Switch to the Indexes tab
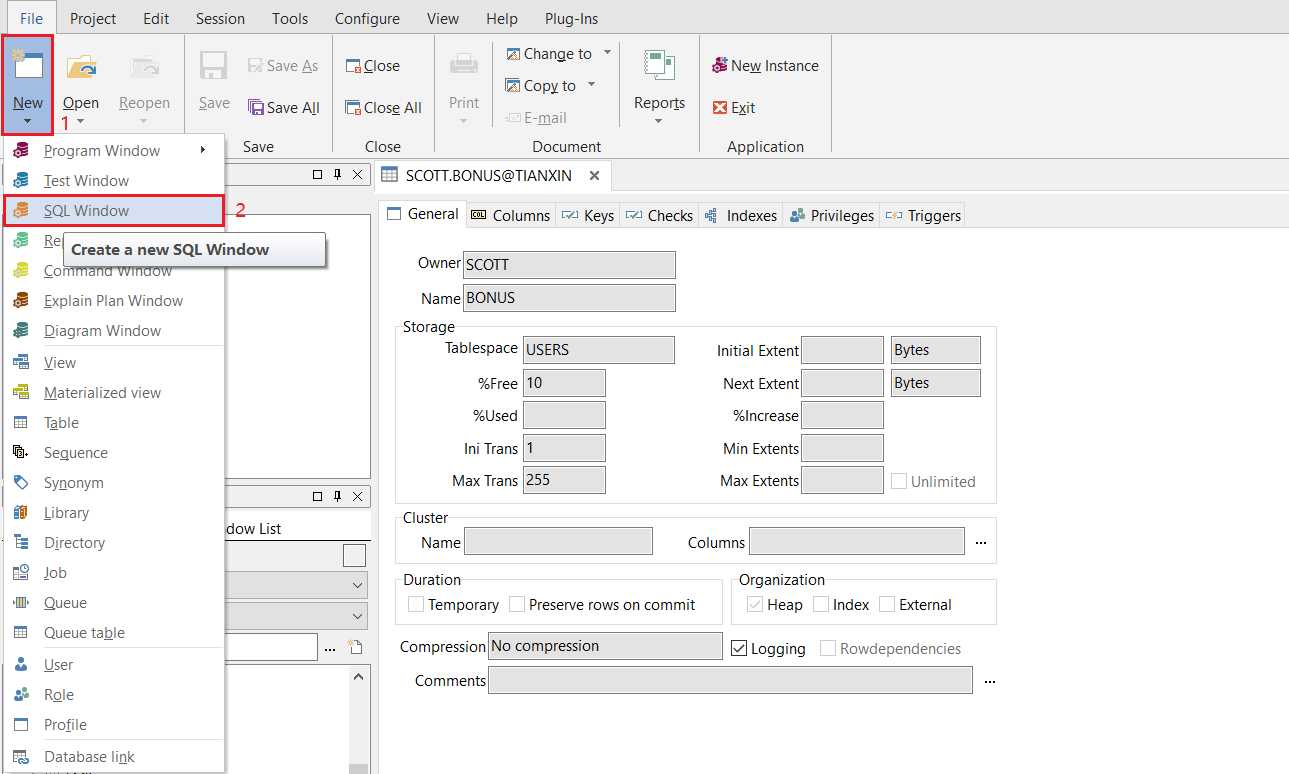The height and width of the screenshot is (774, 1289). (740, 215)
